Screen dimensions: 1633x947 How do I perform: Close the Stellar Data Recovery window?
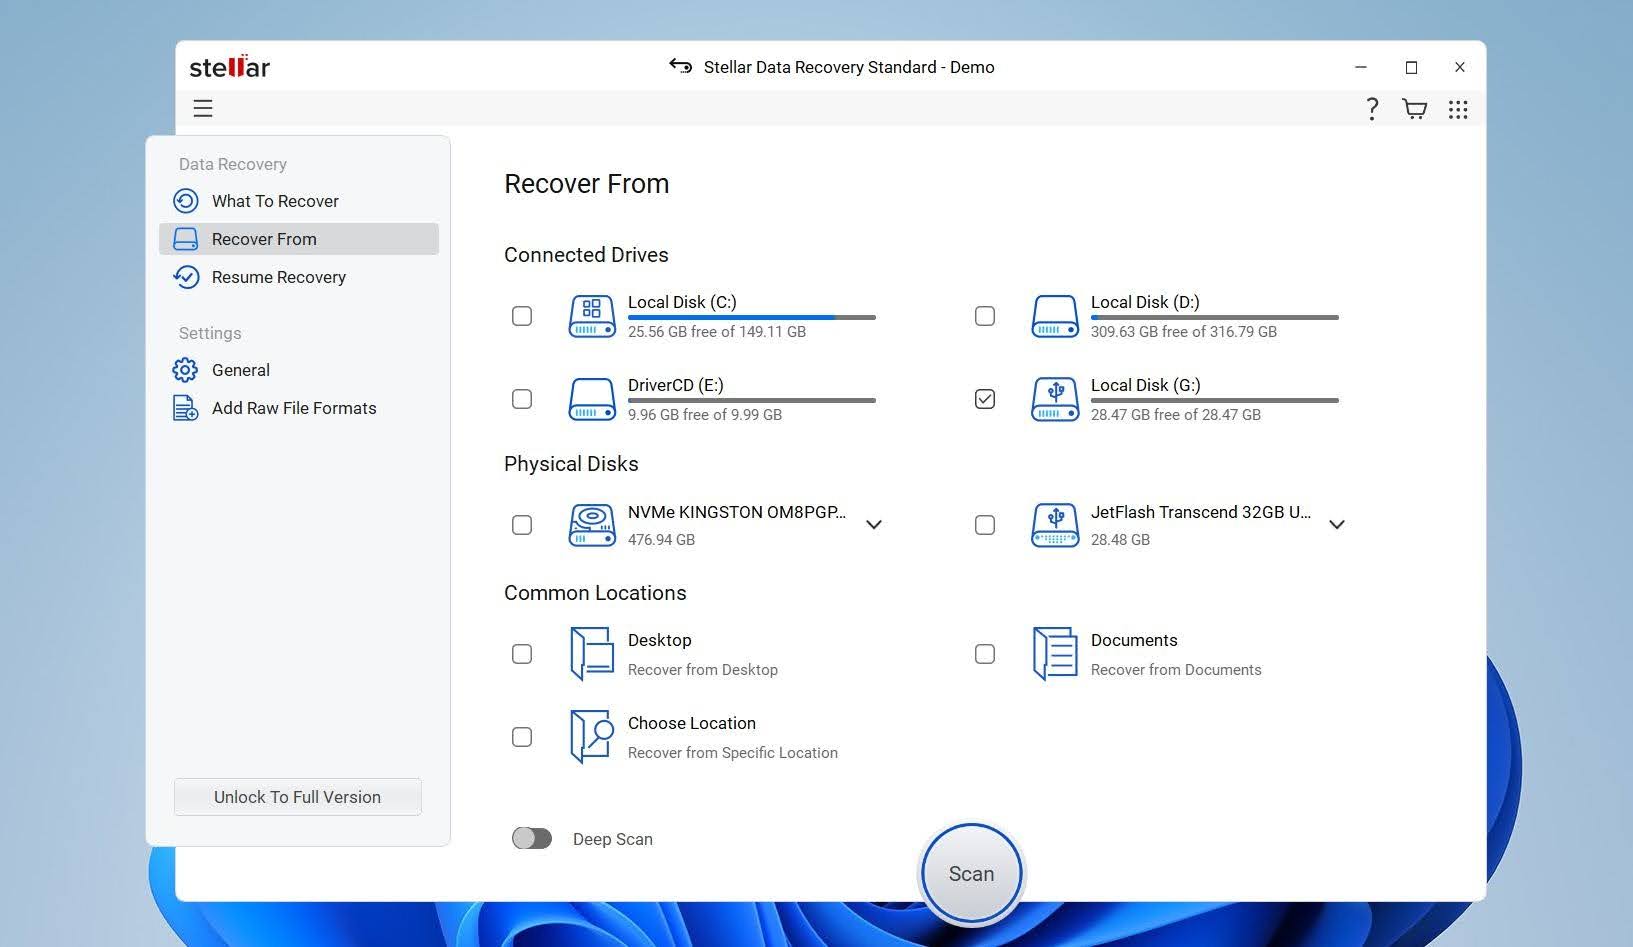(1460, 67)
